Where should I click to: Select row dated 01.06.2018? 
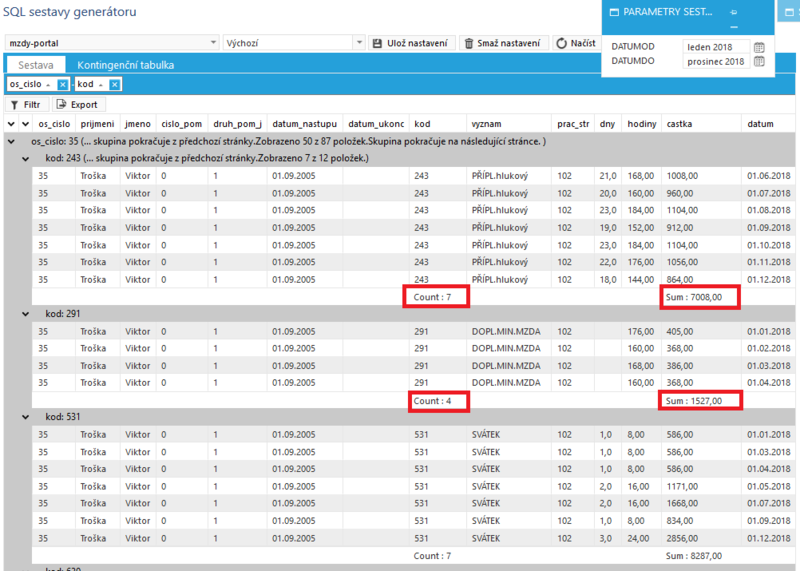click(x=413, y=176)
